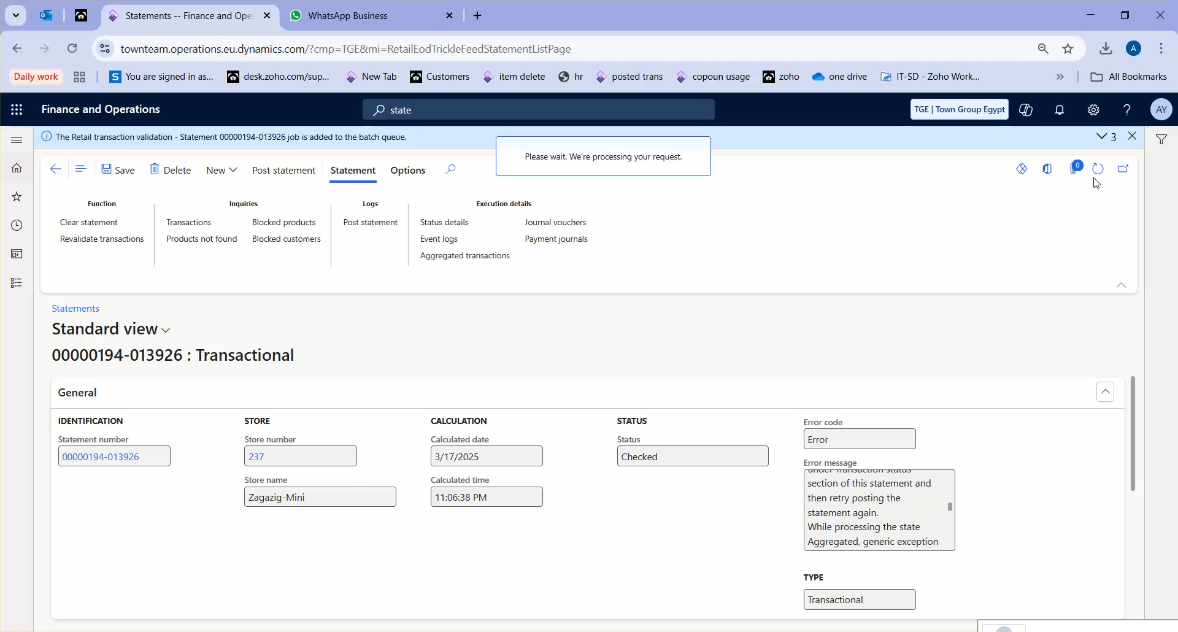Image resolution: width=1178 pixels, height=632 pixels.
Task: Open the Standard view selector
Action: tap(110, 329)
